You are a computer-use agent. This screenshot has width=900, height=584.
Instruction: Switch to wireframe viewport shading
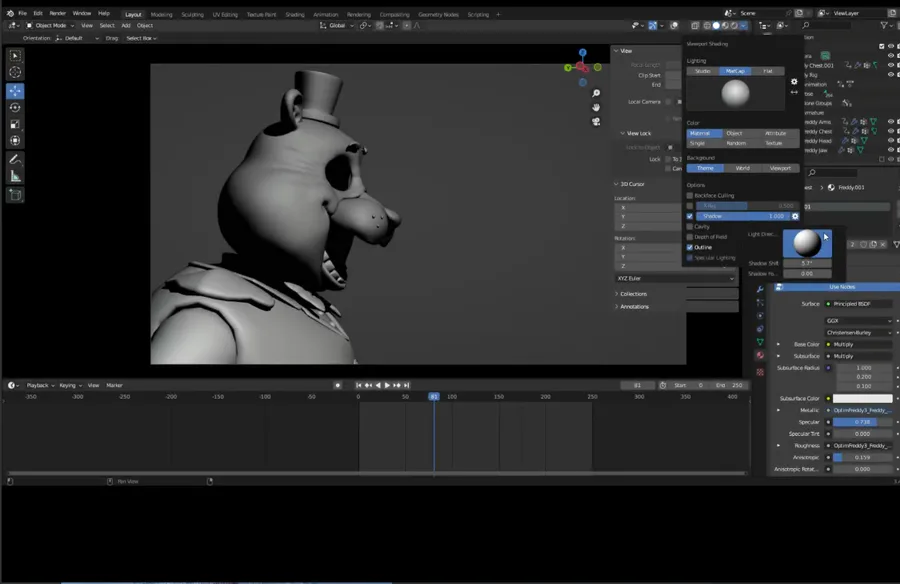coord(707,26)
